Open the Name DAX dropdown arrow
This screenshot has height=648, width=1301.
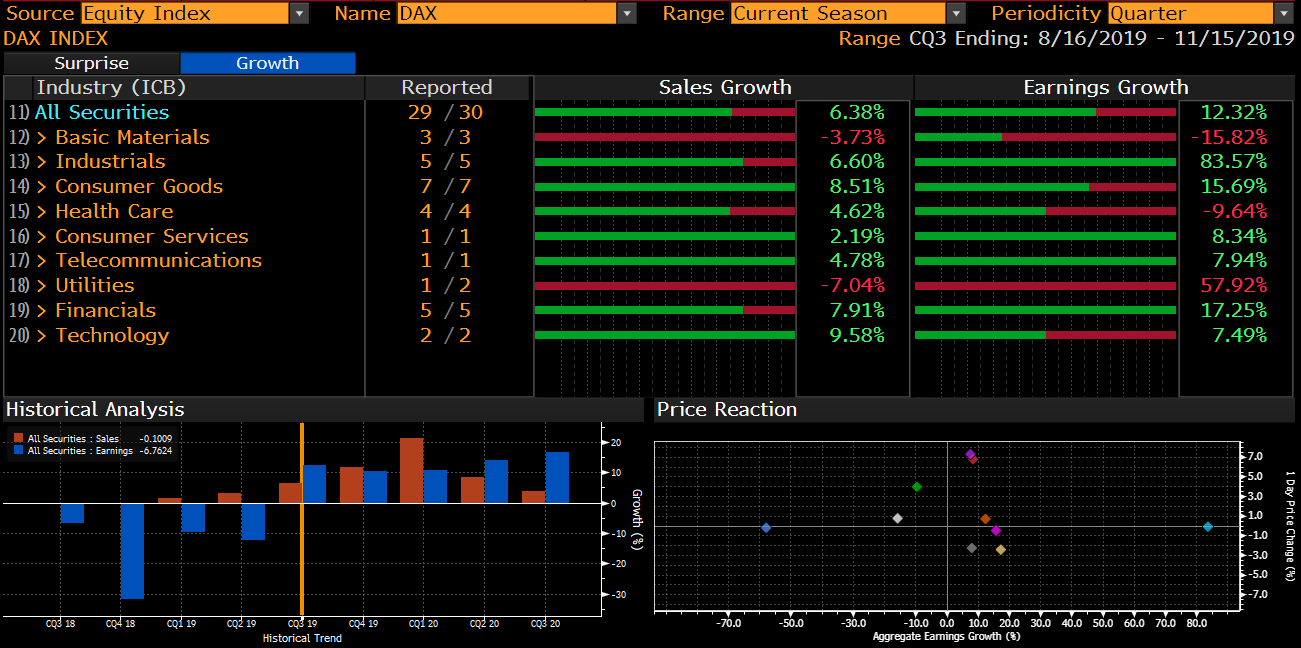(627, 13)
